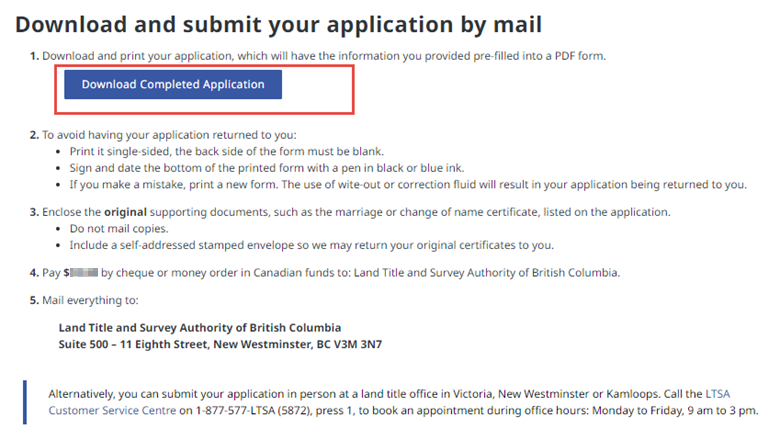Screen dimensions: 780x440
Task: Click the blurred payment amount
Action: pyautogui.click(x=85, y=271)
